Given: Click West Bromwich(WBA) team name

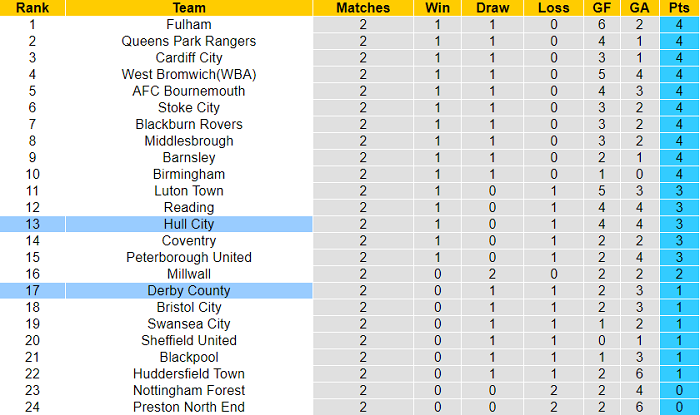Looking at the screenshot, I should point(188,74).
